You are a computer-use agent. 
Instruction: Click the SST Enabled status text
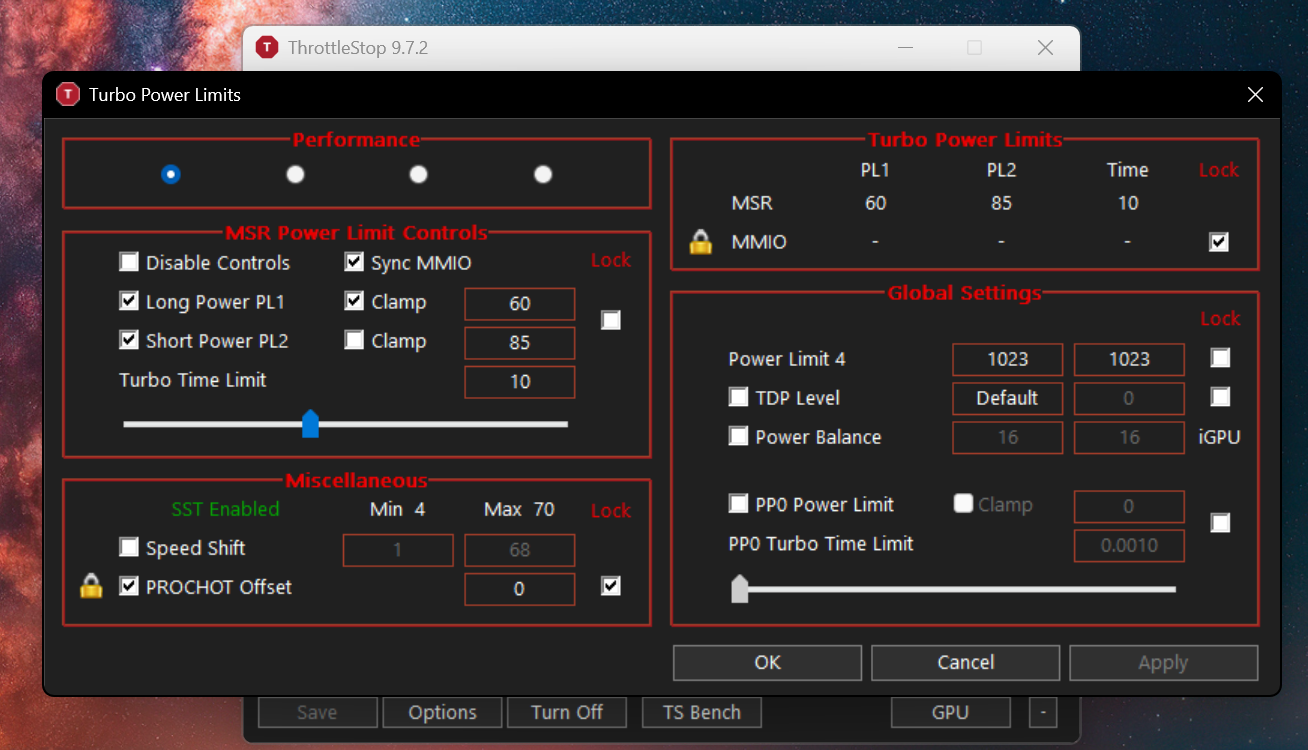click(x=225, y=509)
